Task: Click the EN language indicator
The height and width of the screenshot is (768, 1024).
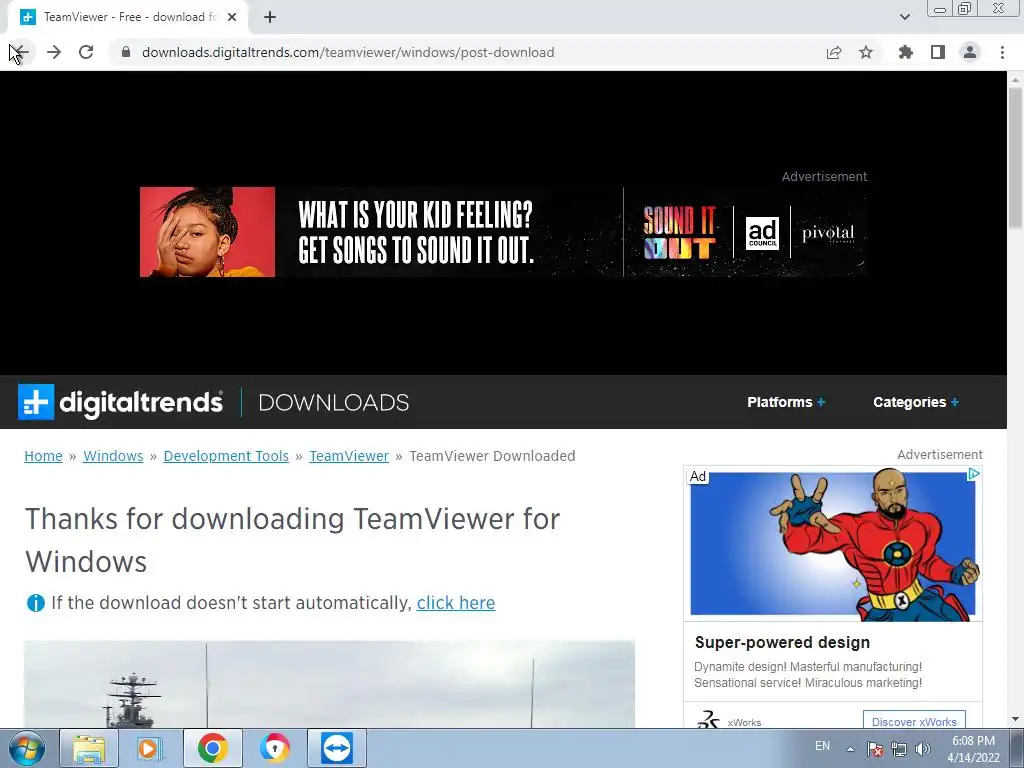Action: pos(822,746)
